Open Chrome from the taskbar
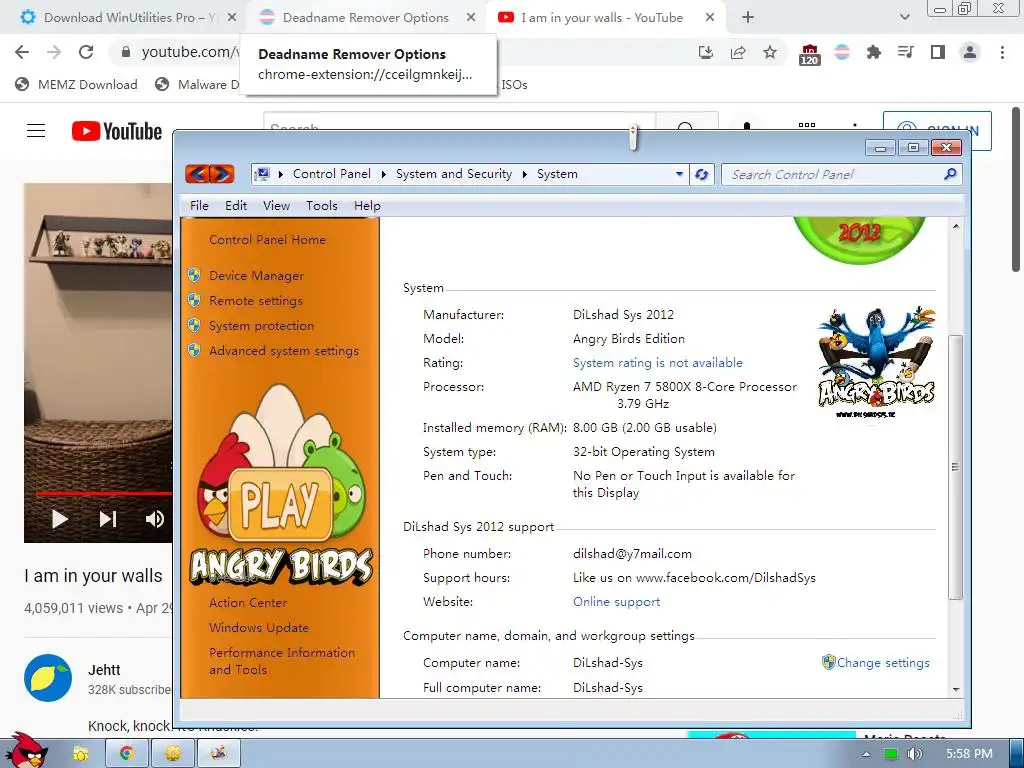 click(127, 754)
